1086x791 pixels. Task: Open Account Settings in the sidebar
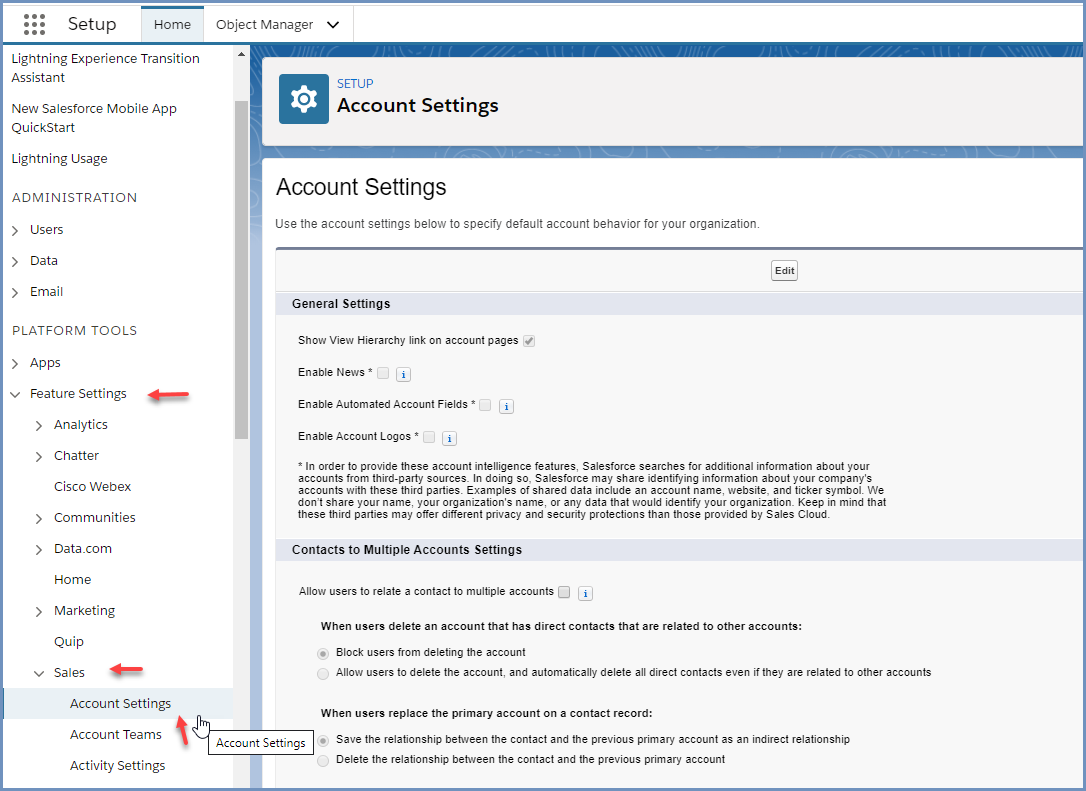(x=121, y=704)
